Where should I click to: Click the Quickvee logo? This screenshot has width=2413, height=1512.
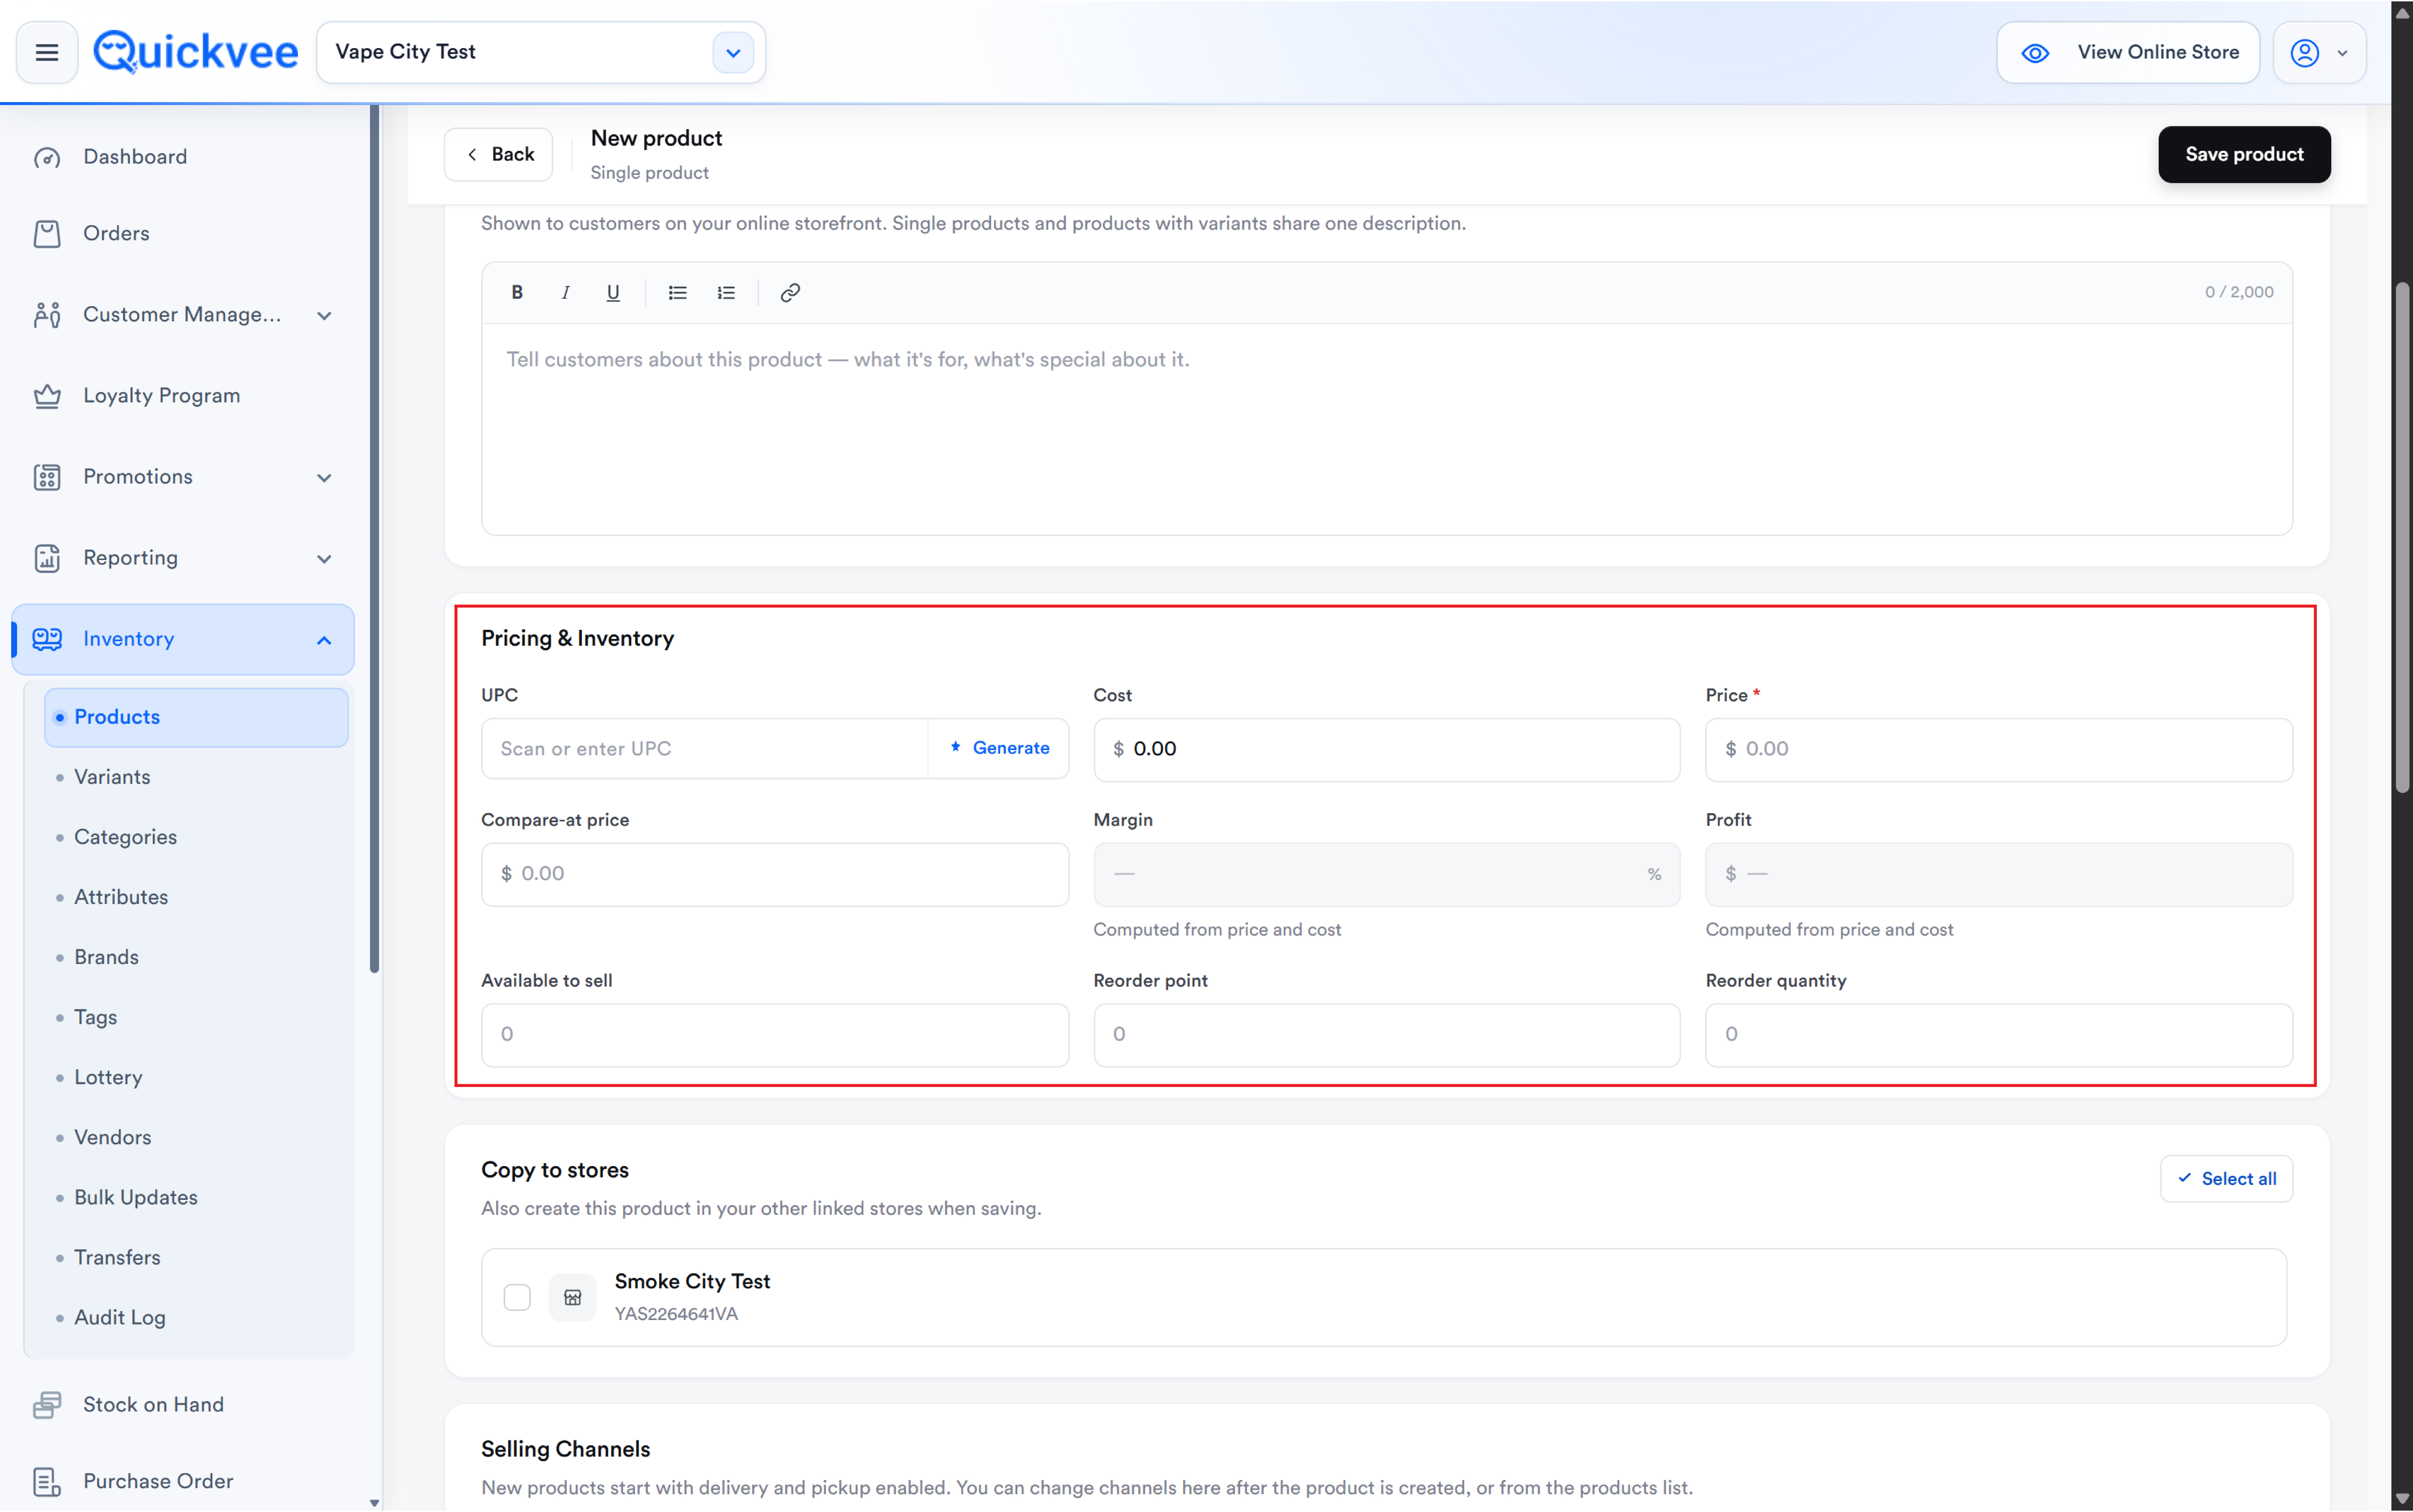click(x=196, y=52)
